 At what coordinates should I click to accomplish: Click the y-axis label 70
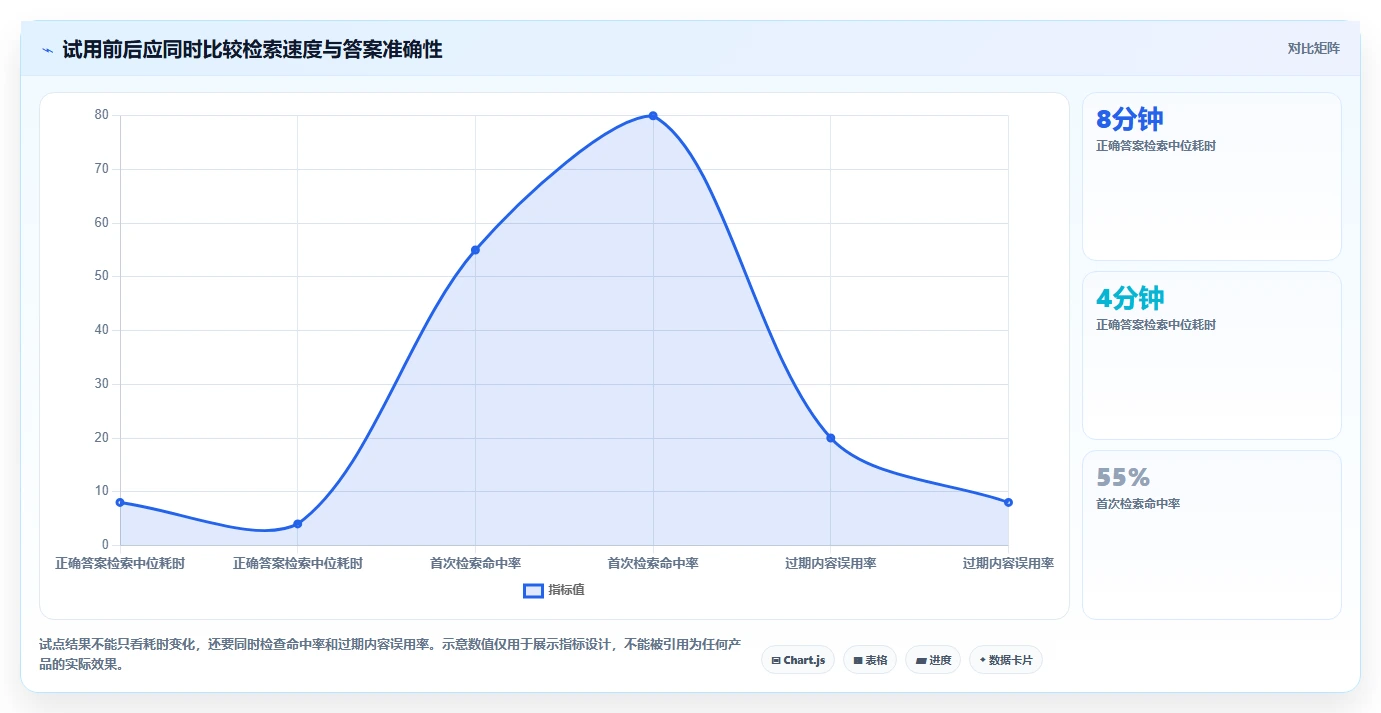[x=102, y=169]
